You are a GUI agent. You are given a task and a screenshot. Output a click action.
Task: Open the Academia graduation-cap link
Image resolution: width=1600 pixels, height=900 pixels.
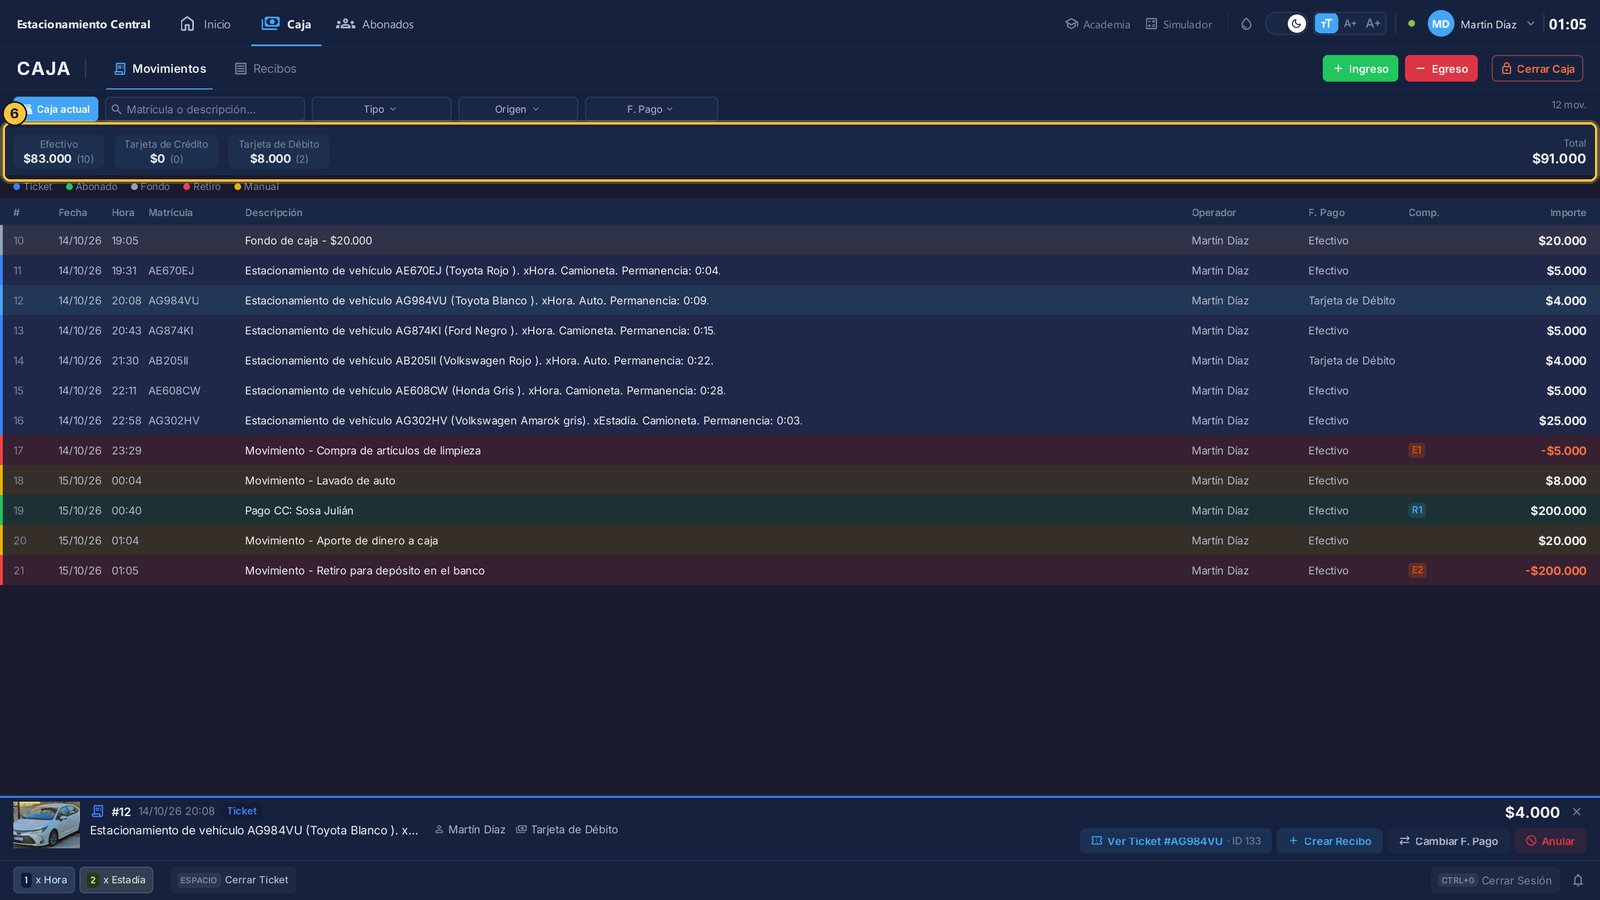coord(1097,24)
